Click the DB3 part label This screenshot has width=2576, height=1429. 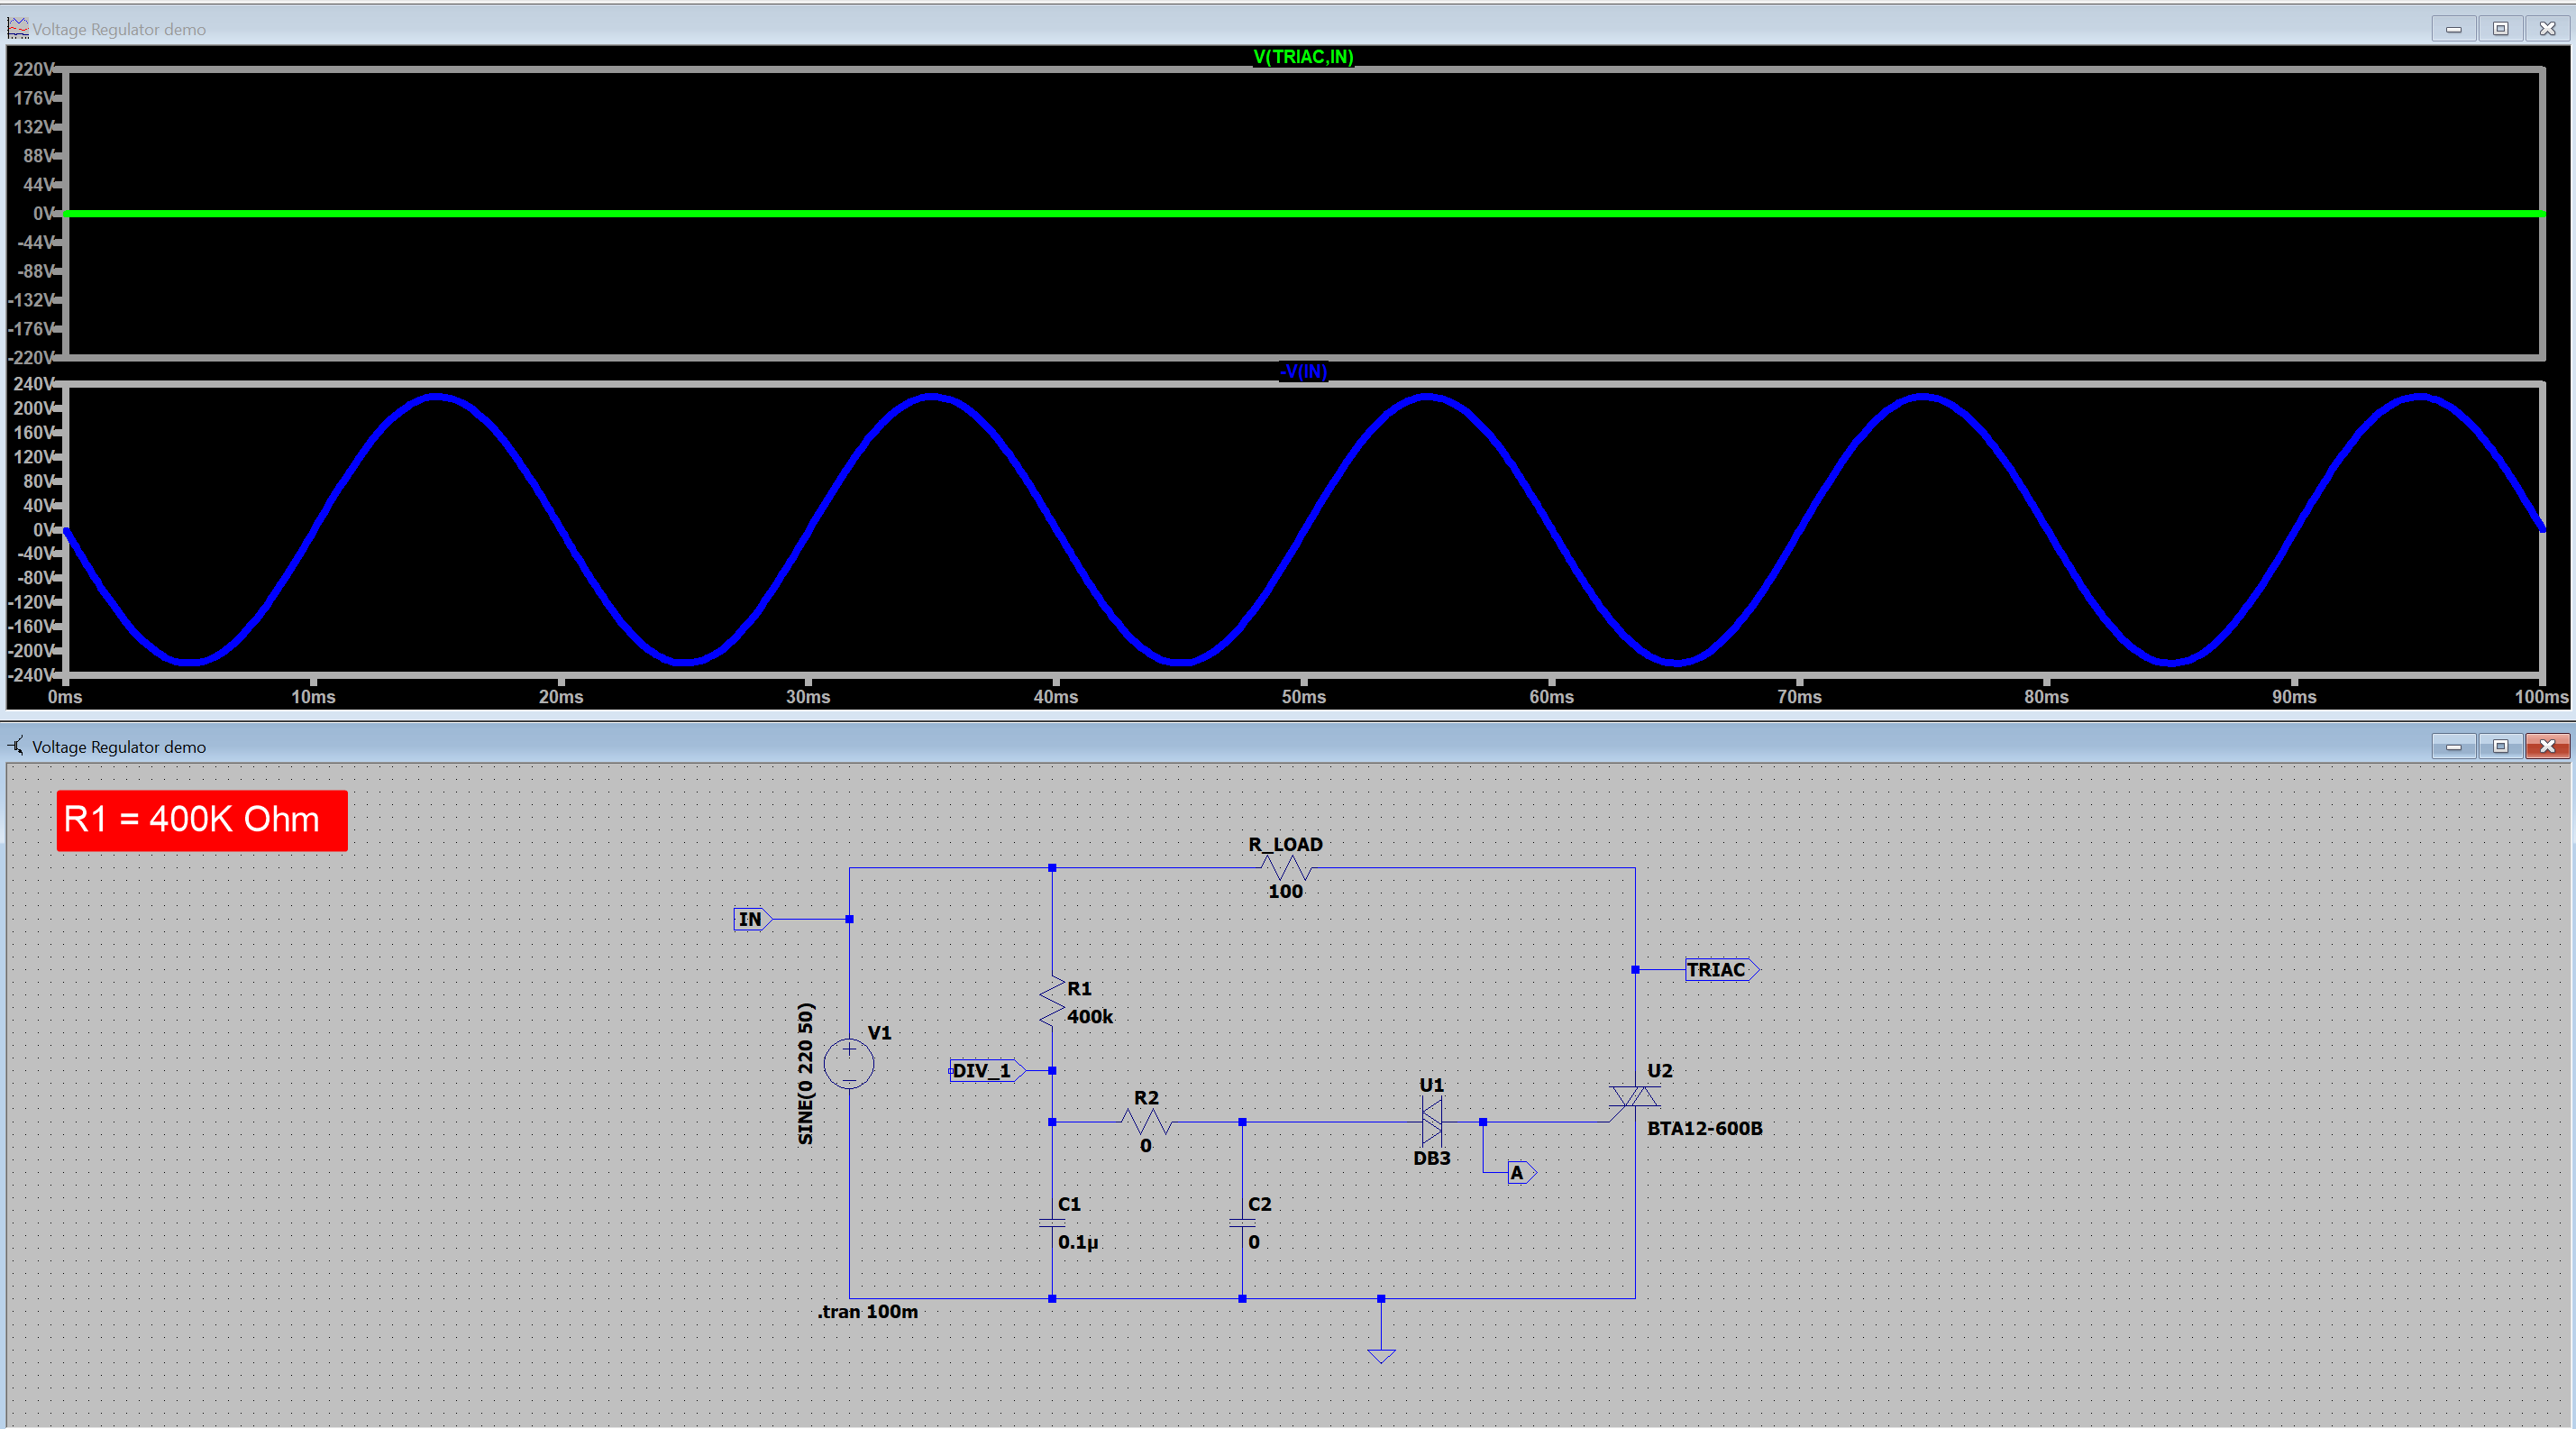click(x=1431, y=1158)
